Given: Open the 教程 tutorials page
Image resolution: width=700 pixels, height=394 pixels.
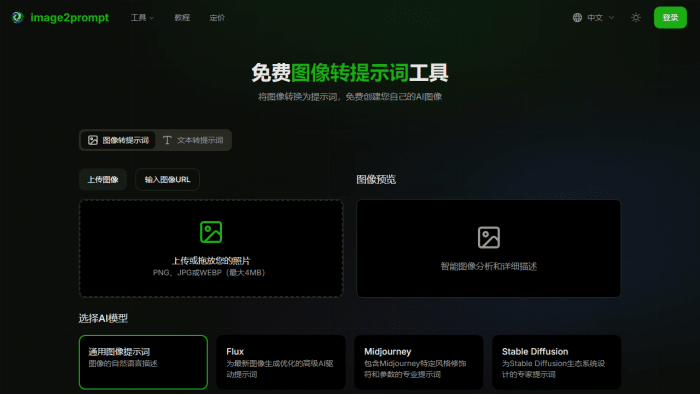Looking at the screenshot, I should tap(182, 17).
